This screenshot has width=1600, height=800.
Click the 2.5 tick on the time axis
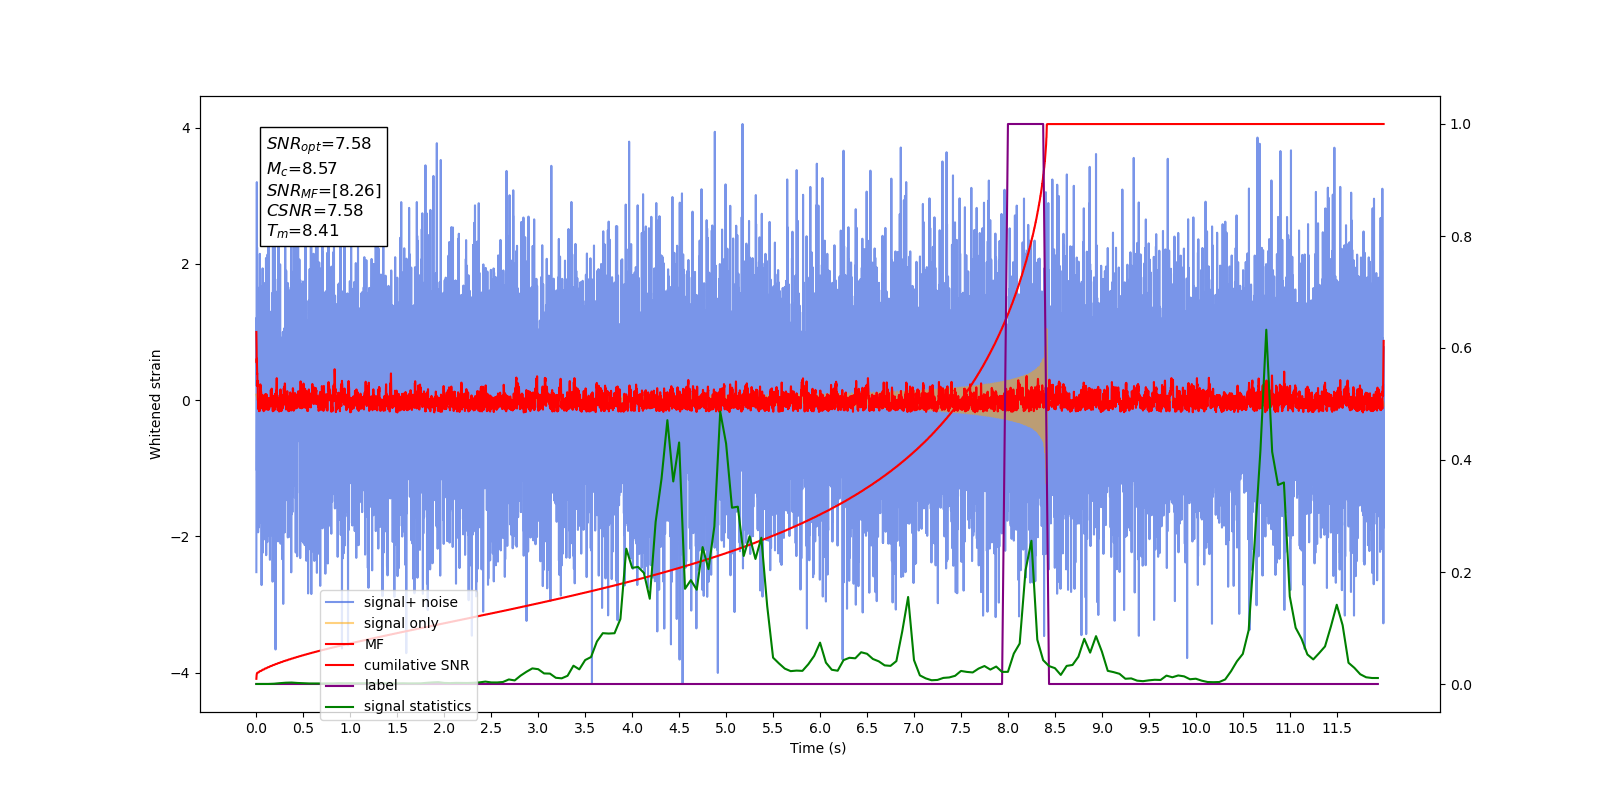(x=491, y=728)
